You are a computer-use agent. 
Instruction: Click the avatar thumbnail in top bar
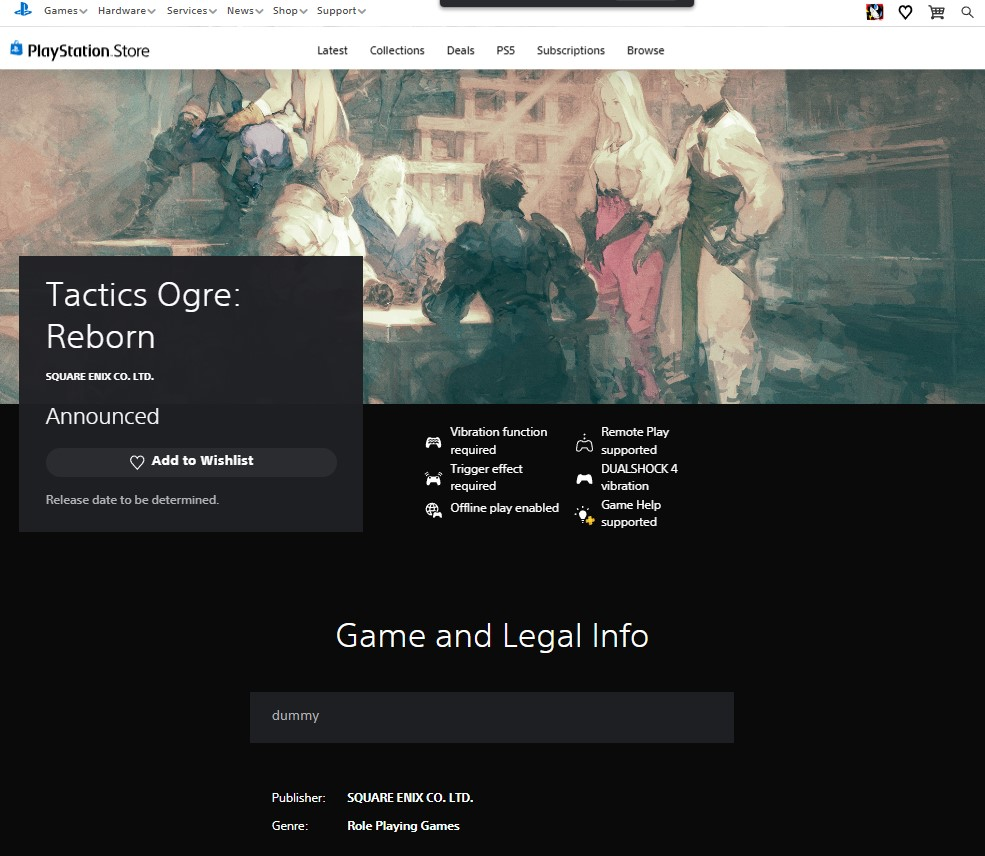point(874,12)
